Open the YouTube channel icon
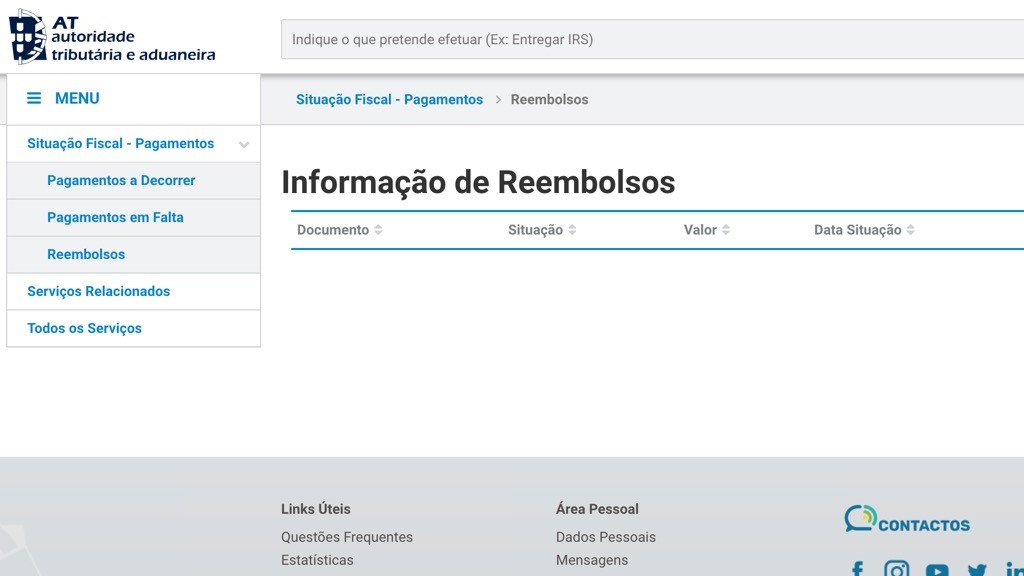 [936, 568]
